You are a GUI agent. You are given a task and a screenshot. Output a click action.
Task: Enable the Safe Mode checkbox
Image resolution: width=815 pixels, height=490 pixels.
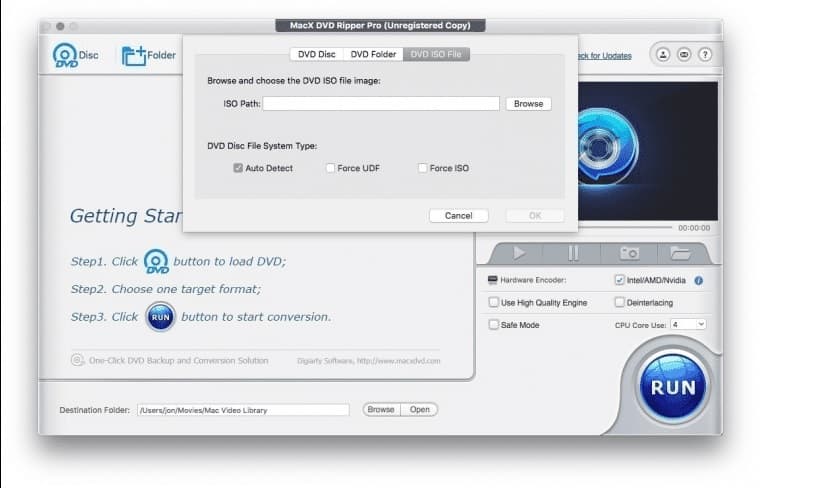click(494, 324)
